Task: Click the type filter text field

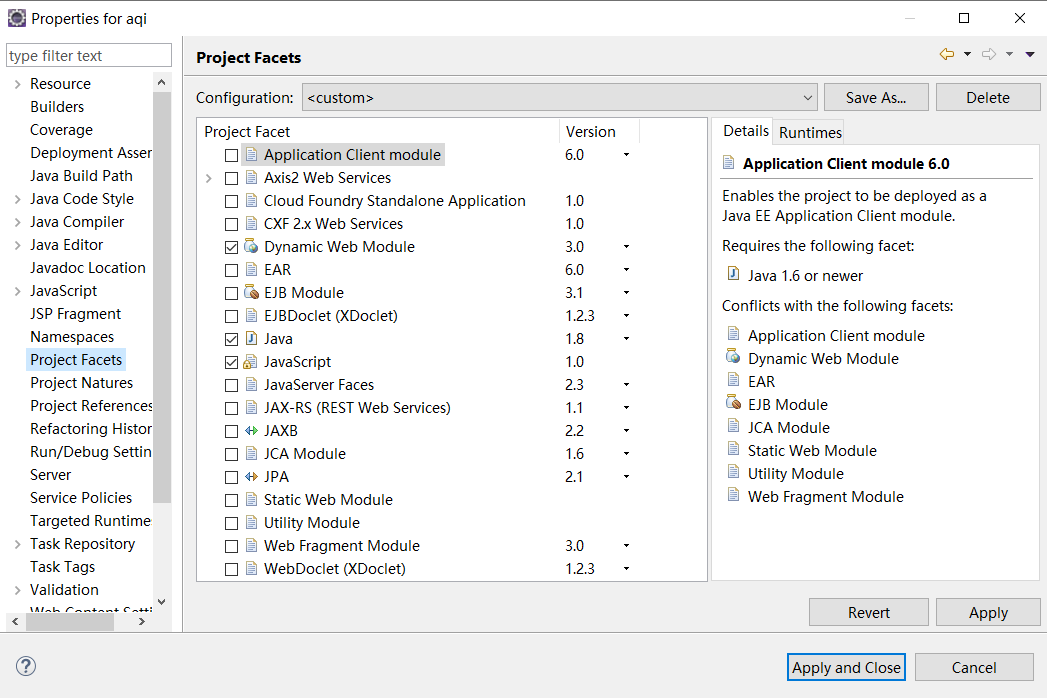Action: click(x=89, y=56)
